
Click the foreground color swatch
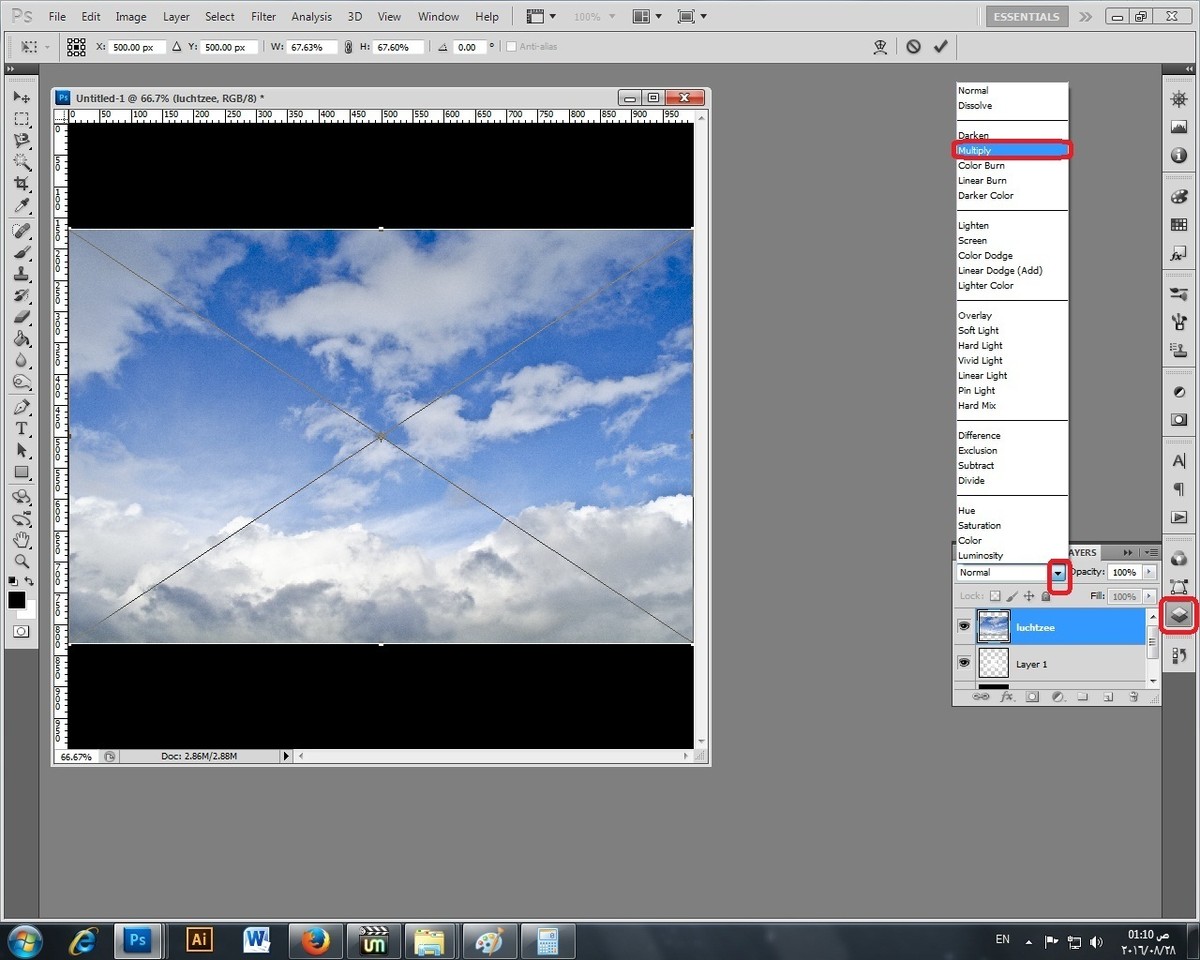17,600
